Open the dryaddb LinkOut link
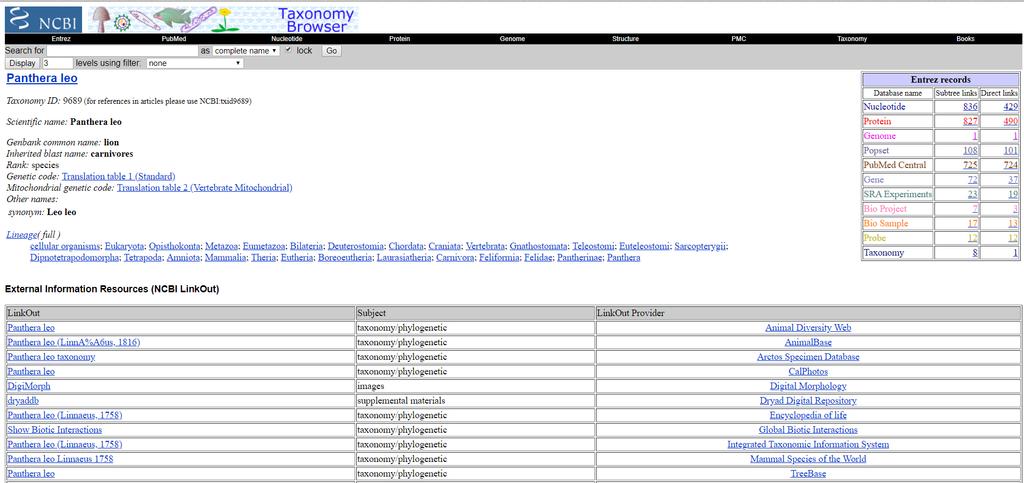 coord(23,401)
